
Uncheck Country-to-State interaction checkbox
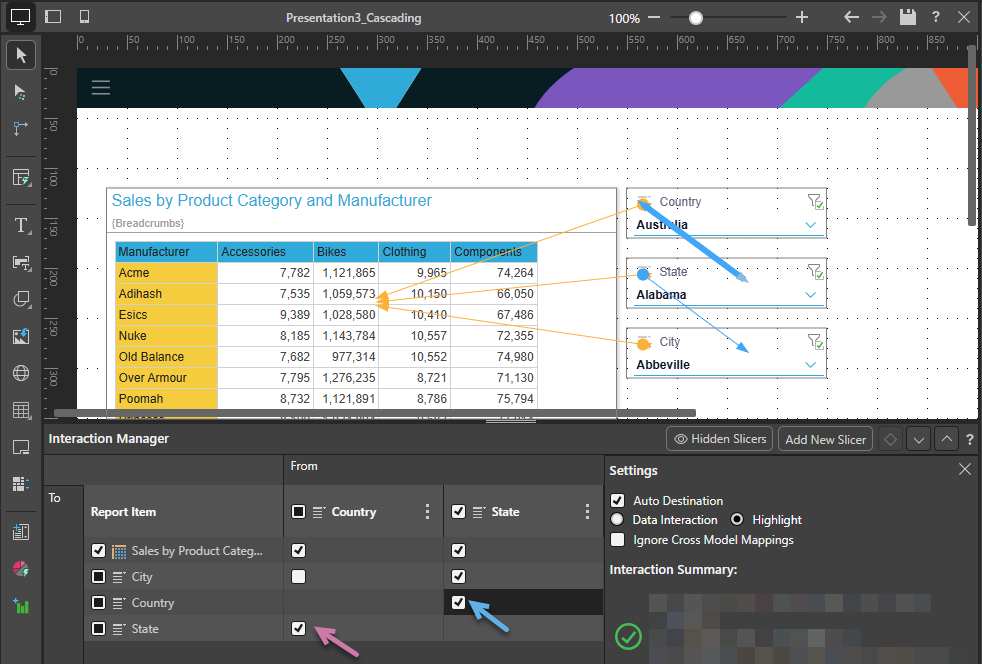pos(299,628)
